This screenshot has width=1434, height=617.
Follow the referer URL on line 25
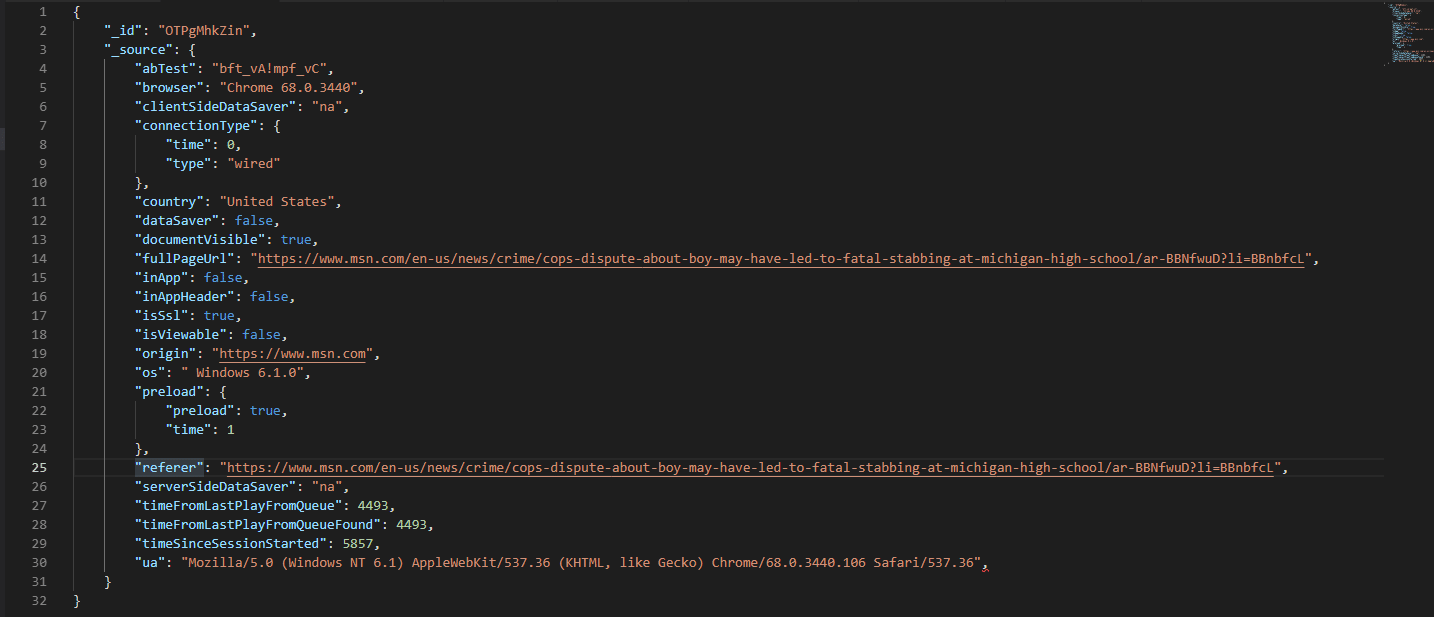[751, 467]
